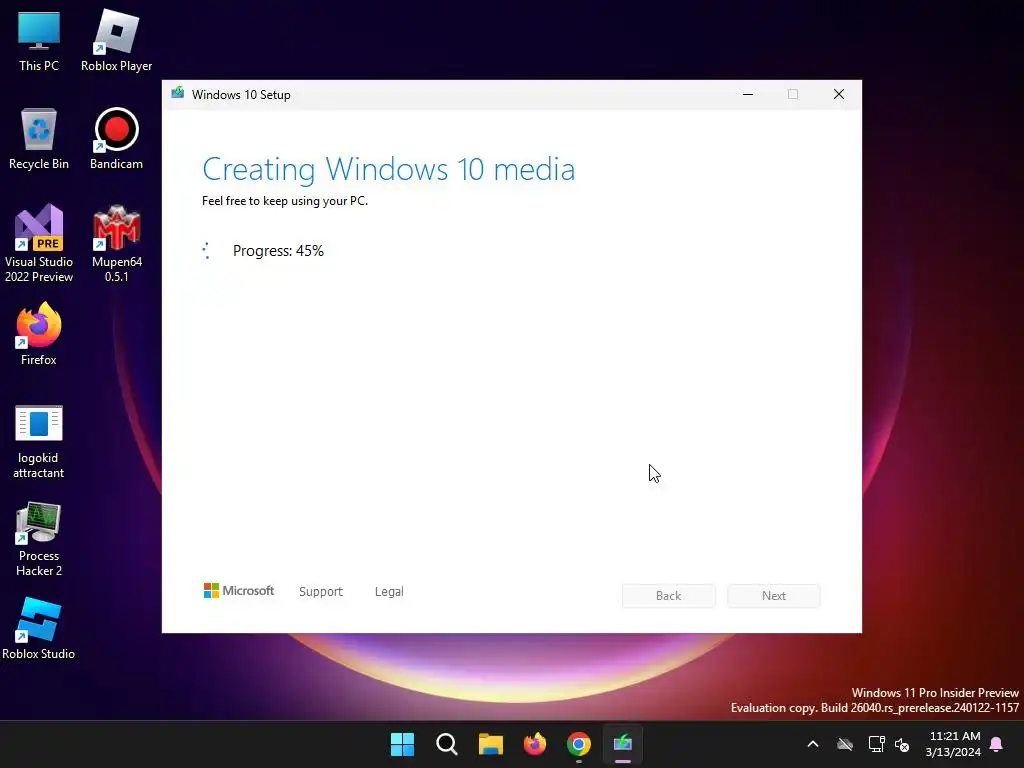
Task: Select Bandicam desktop shortcut
Action: pos(116,138)
